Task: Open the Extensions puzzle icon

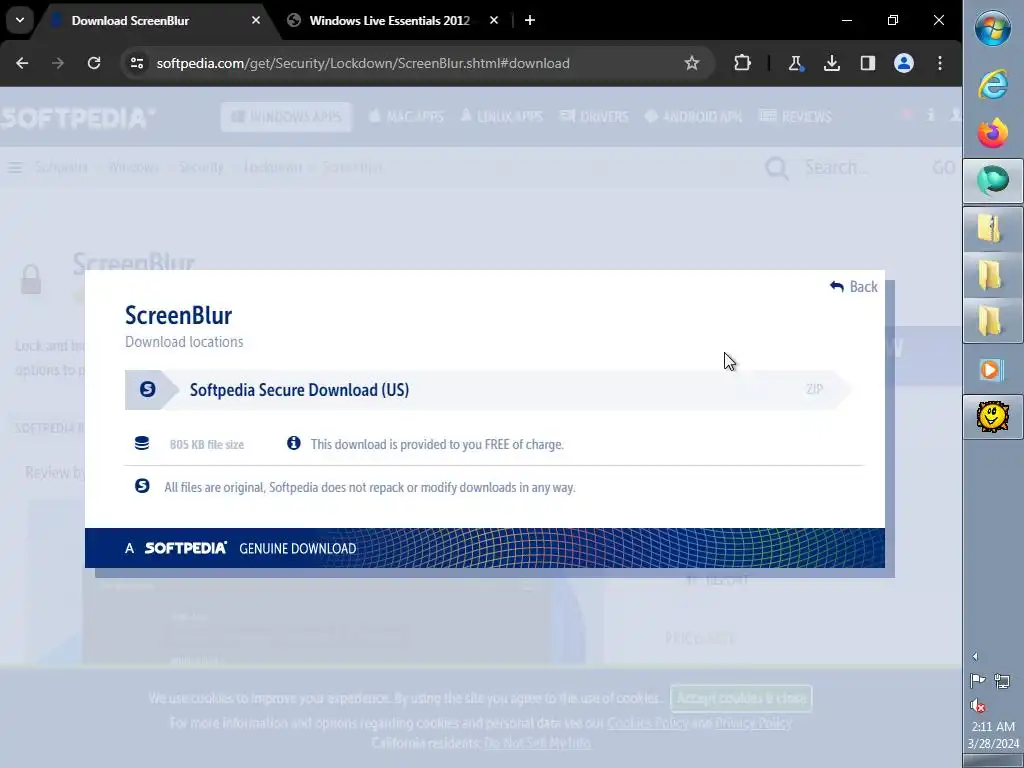Action: 742,63
